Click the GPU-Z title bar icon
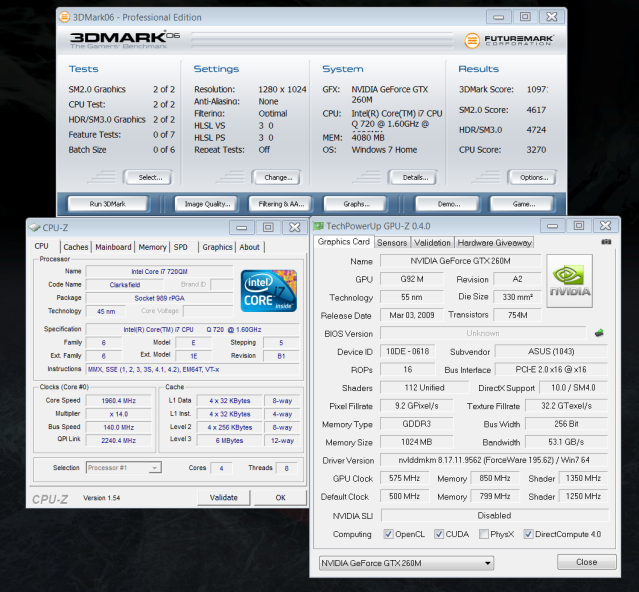The height and width of the screenshot is (592, 639). pos(318,226)
